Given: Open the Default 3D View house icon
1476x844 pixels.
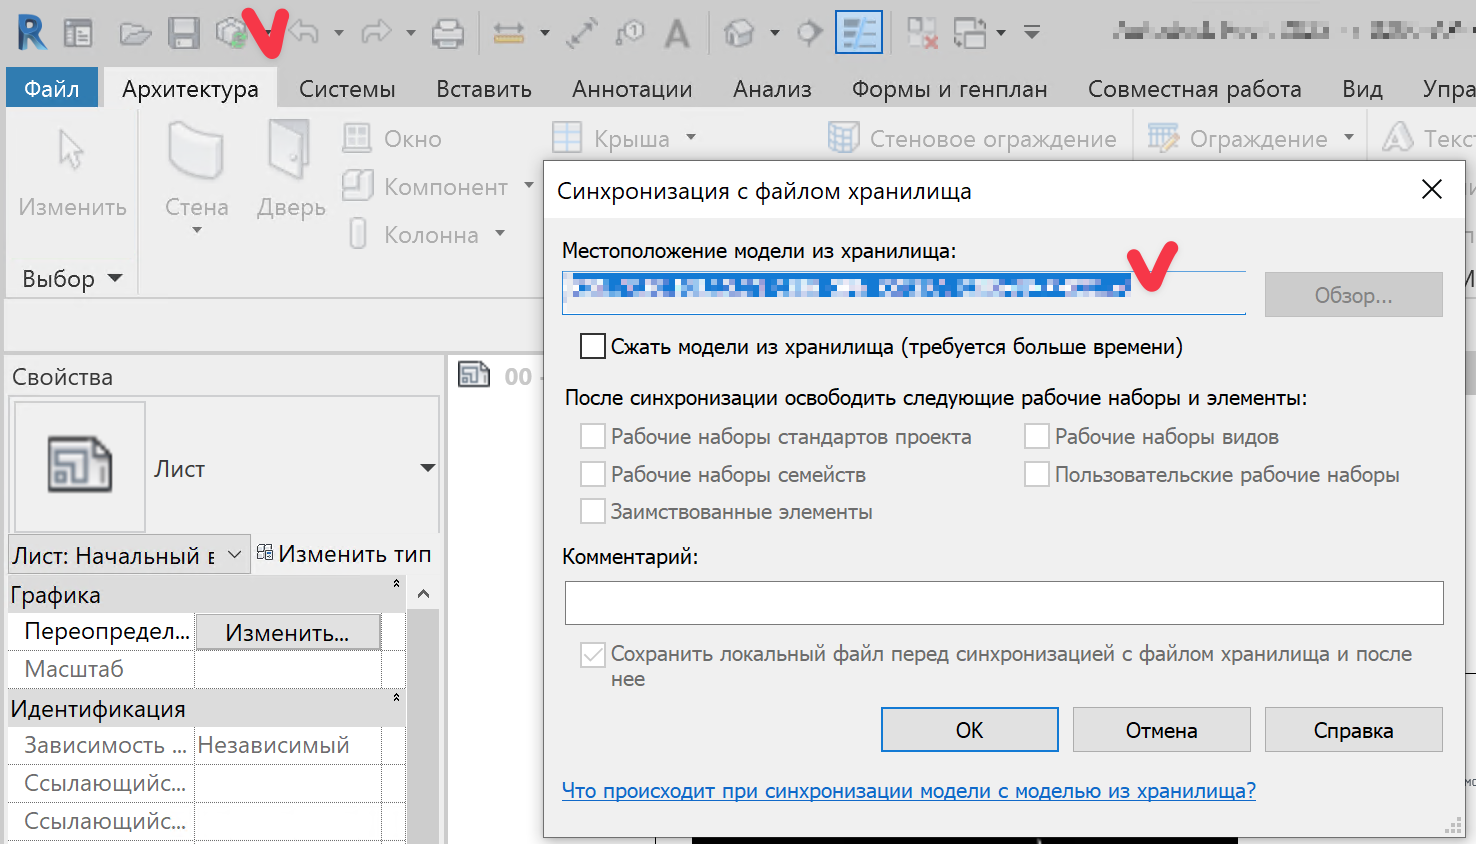Looking at the screenshot, I should click(738, 33).
